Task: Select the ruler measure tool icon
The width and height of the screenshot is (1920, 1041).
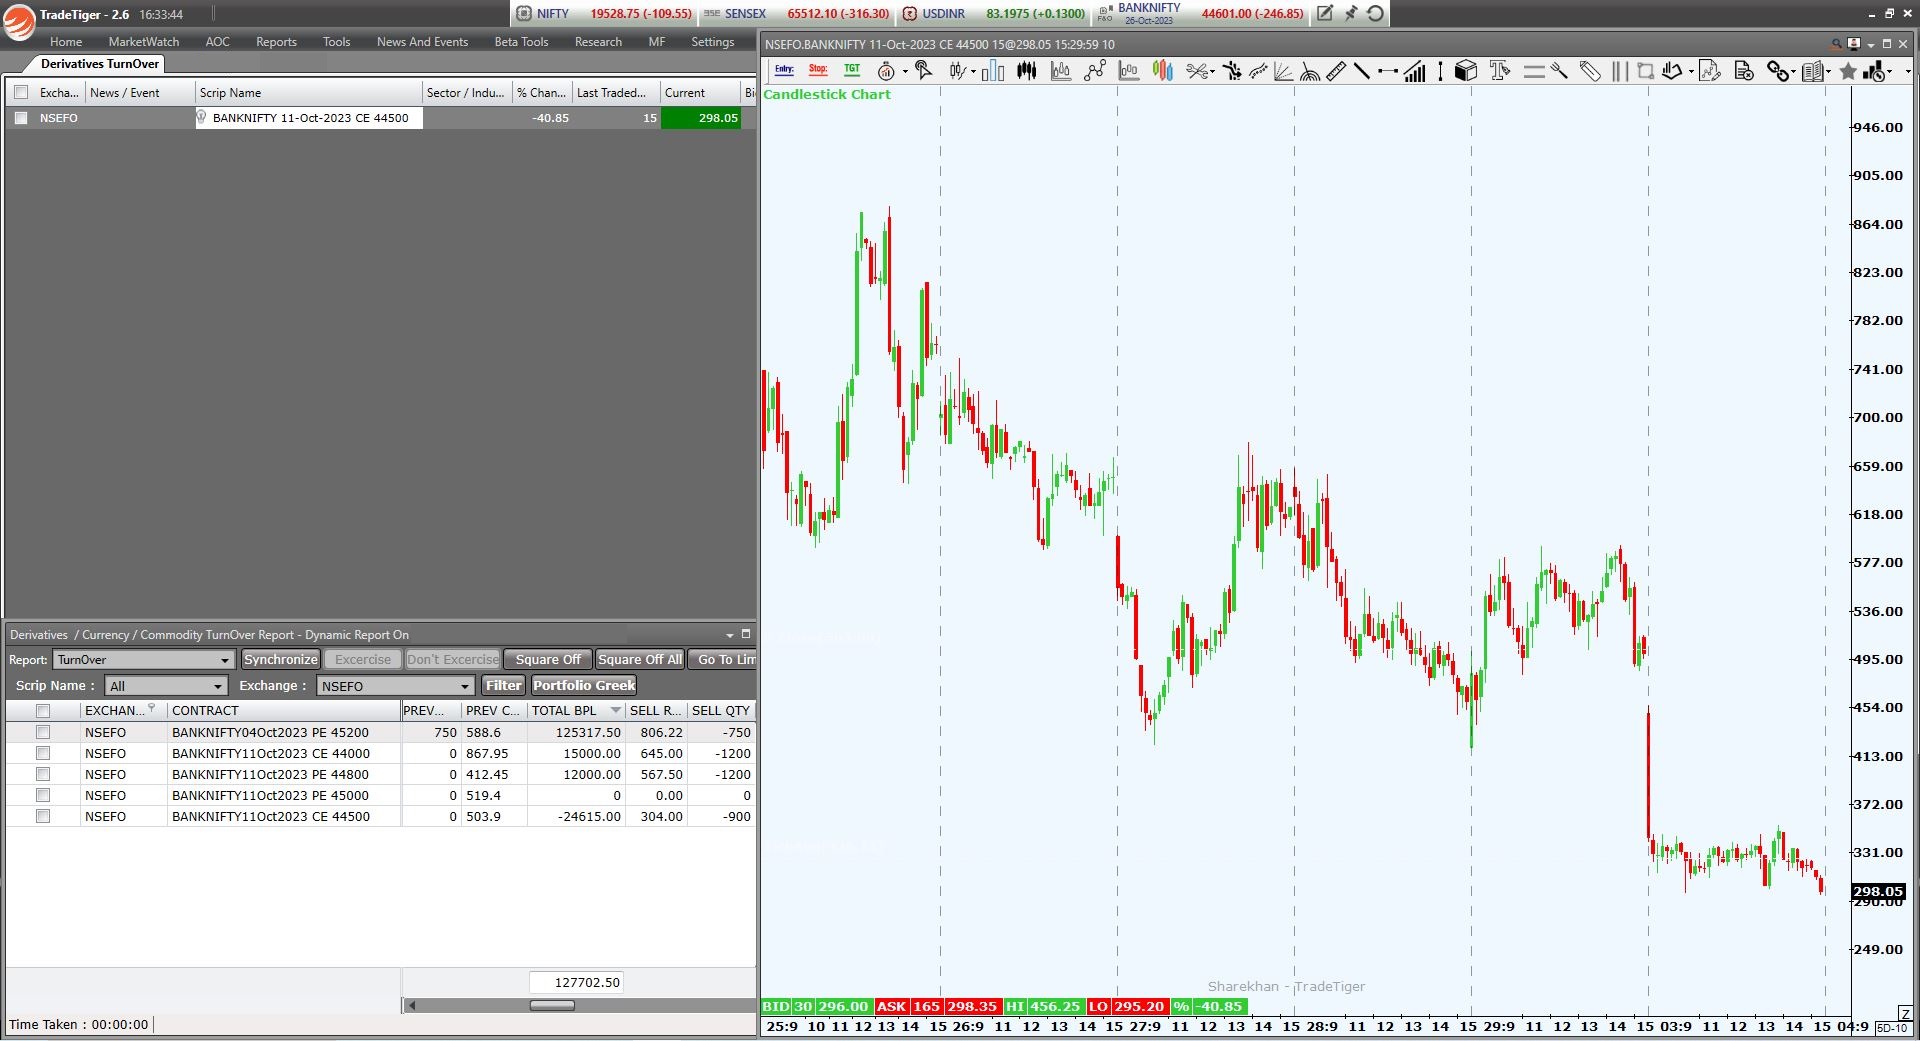Action: [x=1337, y=71]
